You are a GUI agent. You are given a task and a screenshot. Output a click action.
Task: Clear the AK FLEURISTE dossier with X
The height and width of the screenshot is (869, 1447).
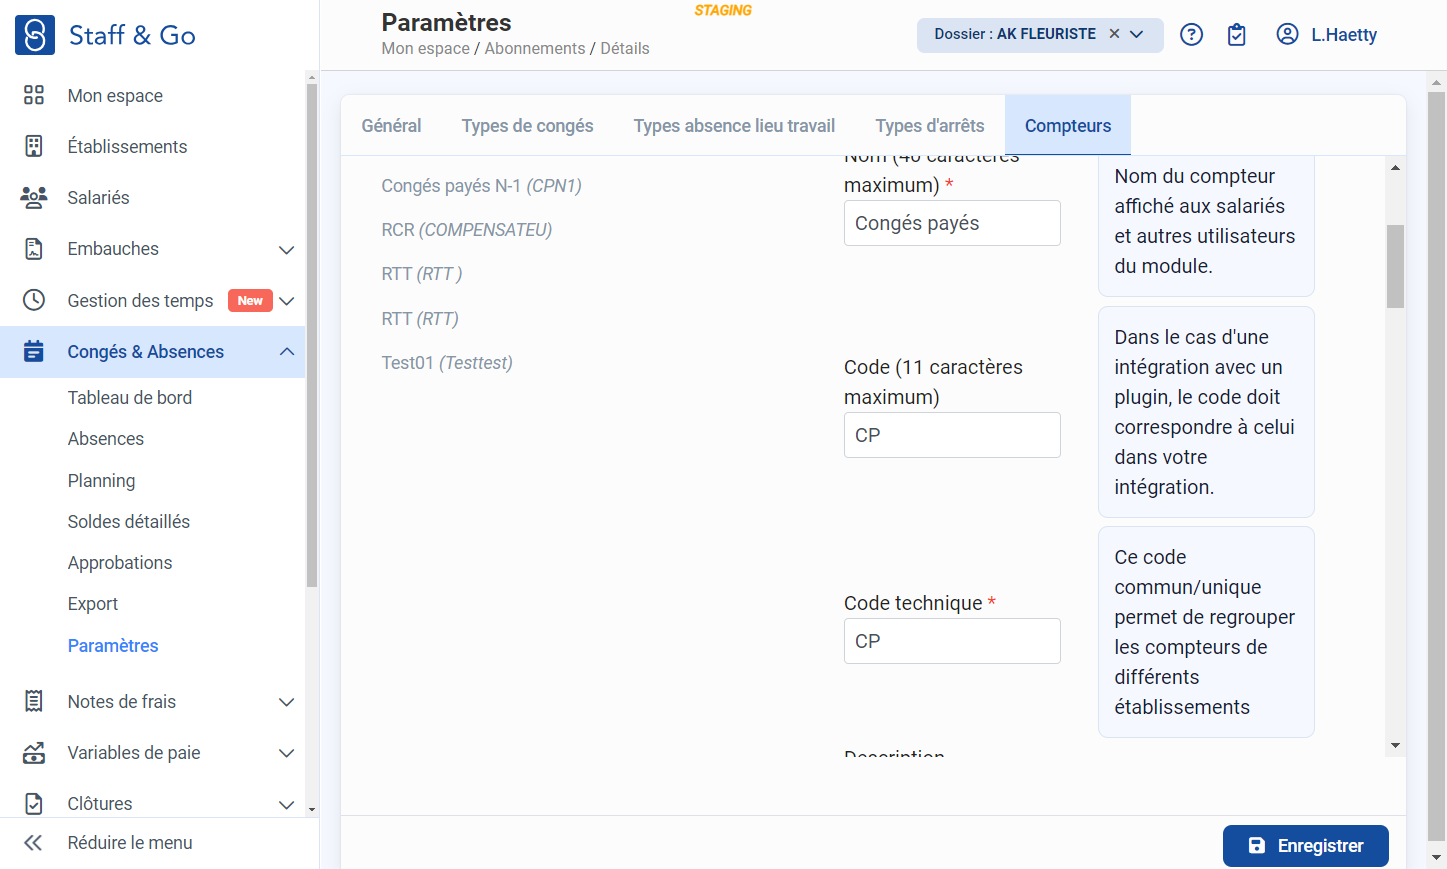point(1114,34)
